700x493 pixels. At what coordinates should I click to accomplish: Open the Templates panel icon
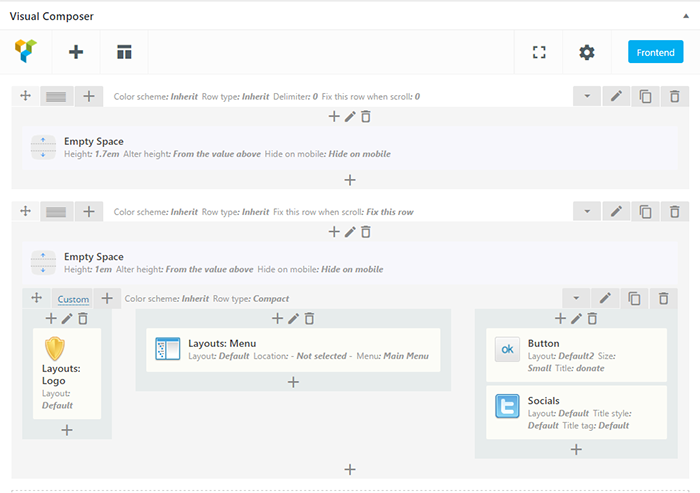124,52
